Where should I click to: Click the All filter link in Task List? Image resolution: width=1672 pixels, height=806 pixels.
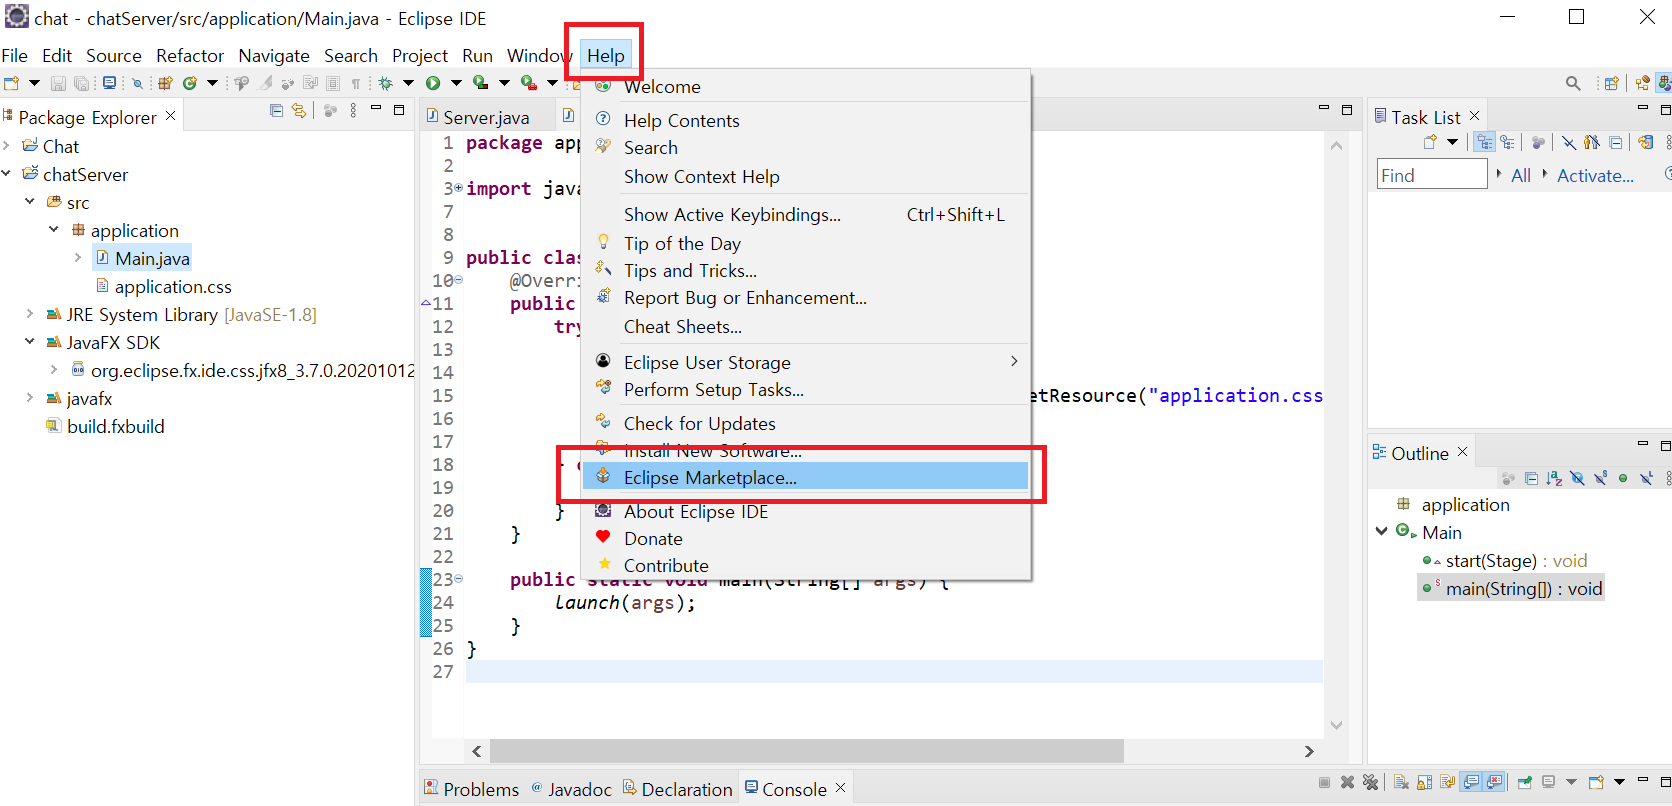pos(1520,175)
